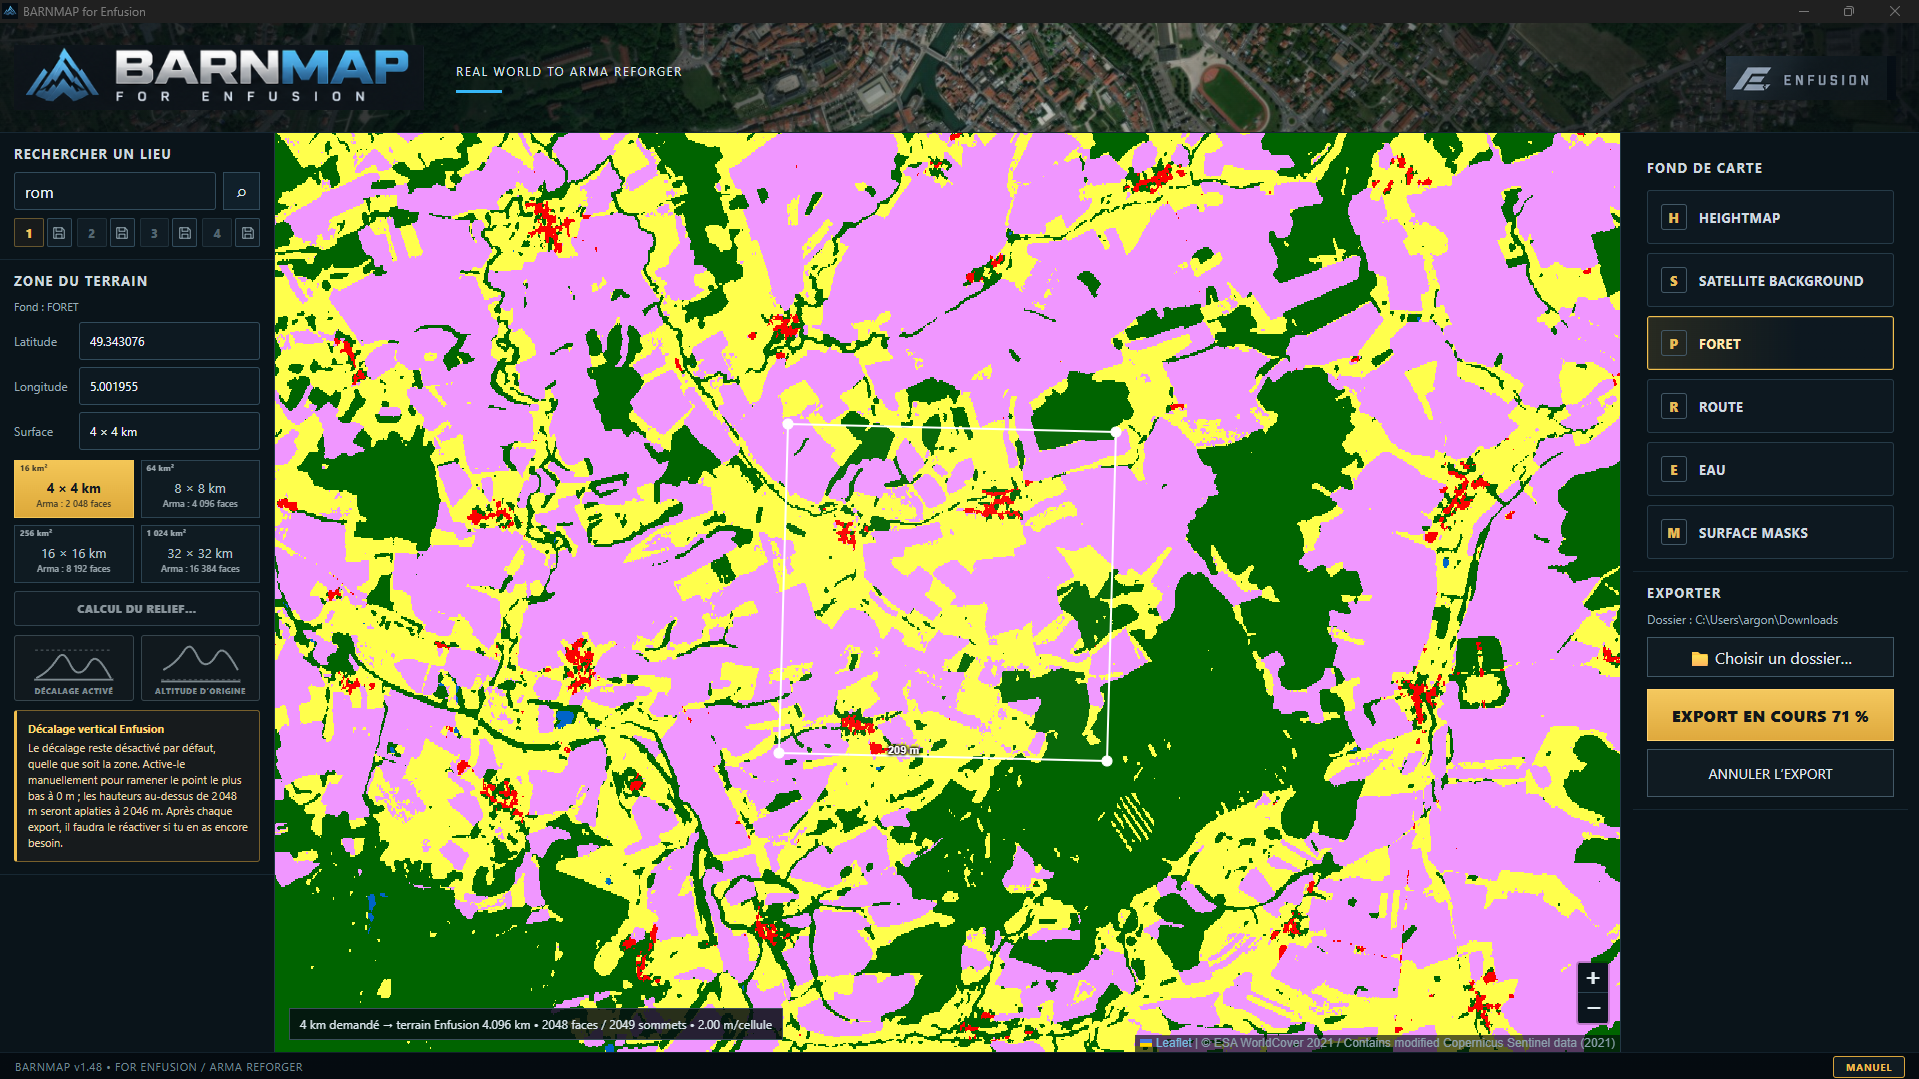Image resolution: width=1919 pixels, height=1079 pixels.
Task: Open the Real World to Arma Reforger tab
Action: click(x=569, y=72)
